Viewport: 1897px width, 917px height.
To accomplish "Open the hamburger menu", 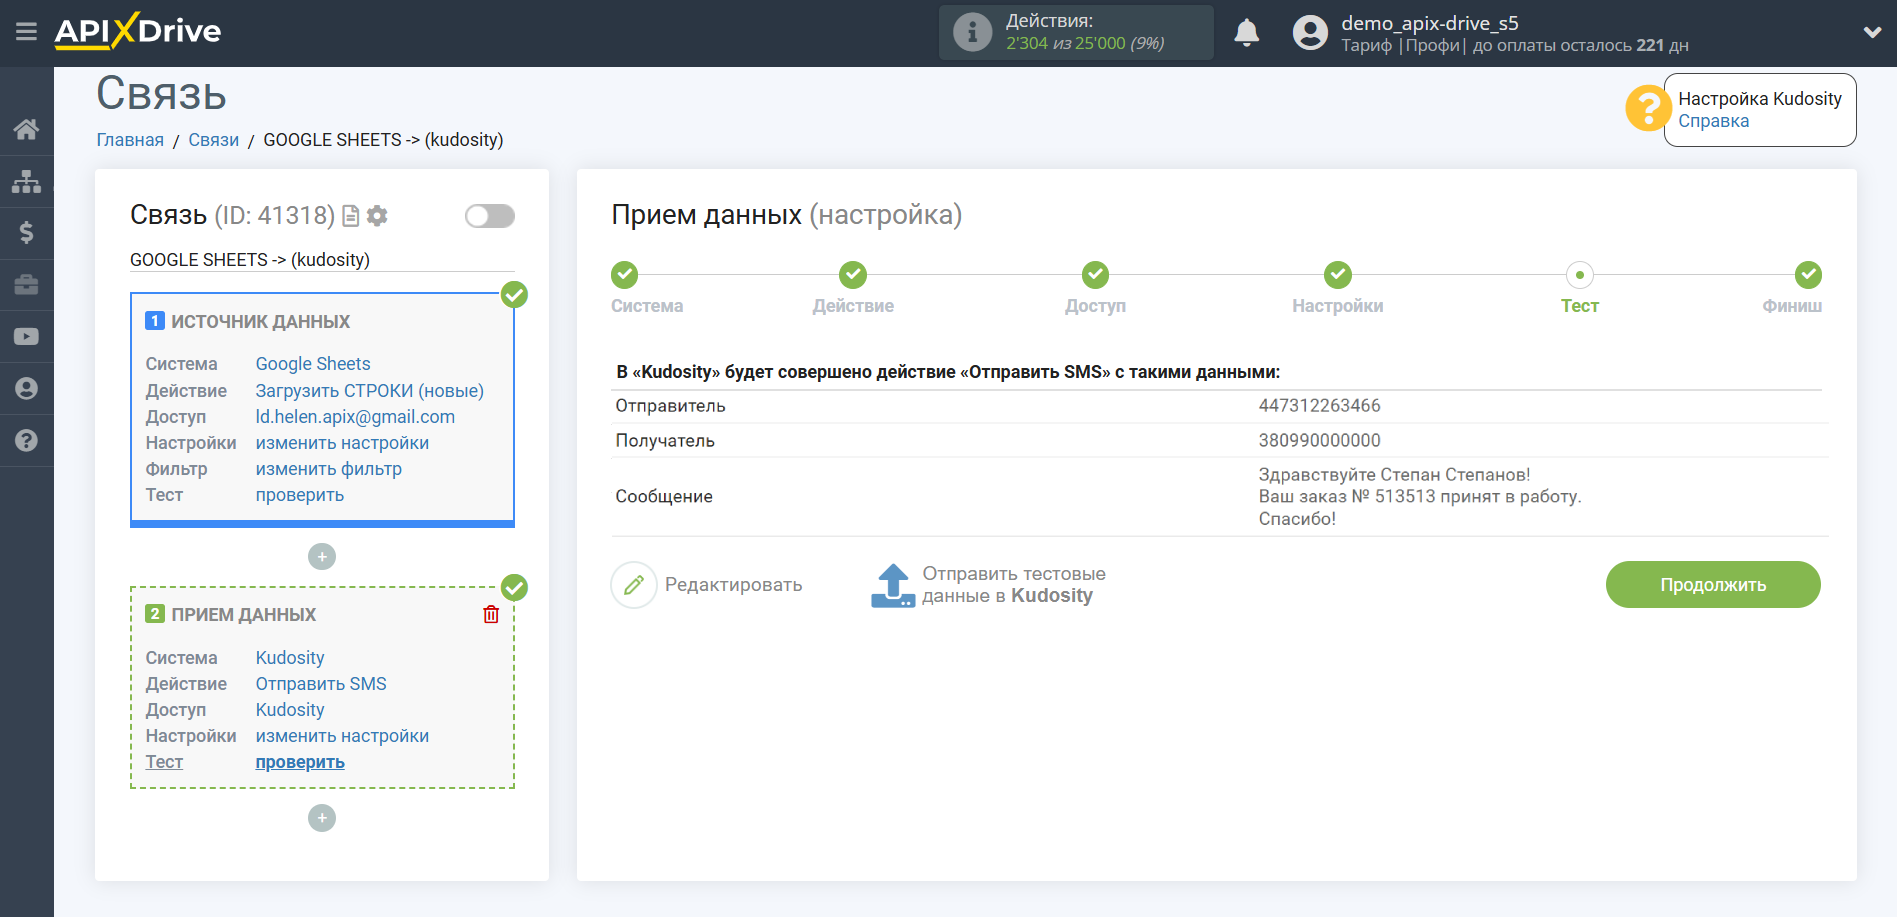I will coord(26,32).
